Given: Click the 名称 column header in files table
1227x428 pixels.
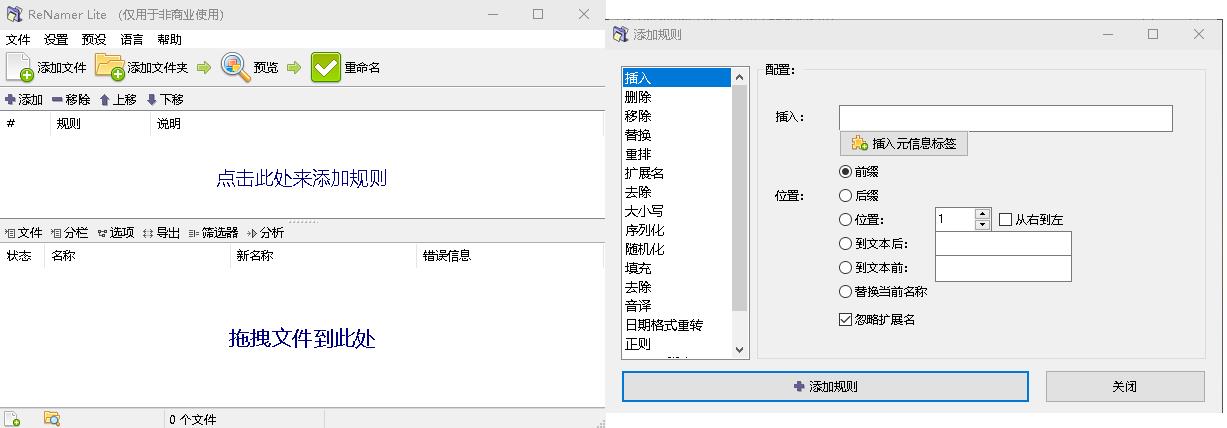Looking at the screenshot, I should click(x=138, y=256).
